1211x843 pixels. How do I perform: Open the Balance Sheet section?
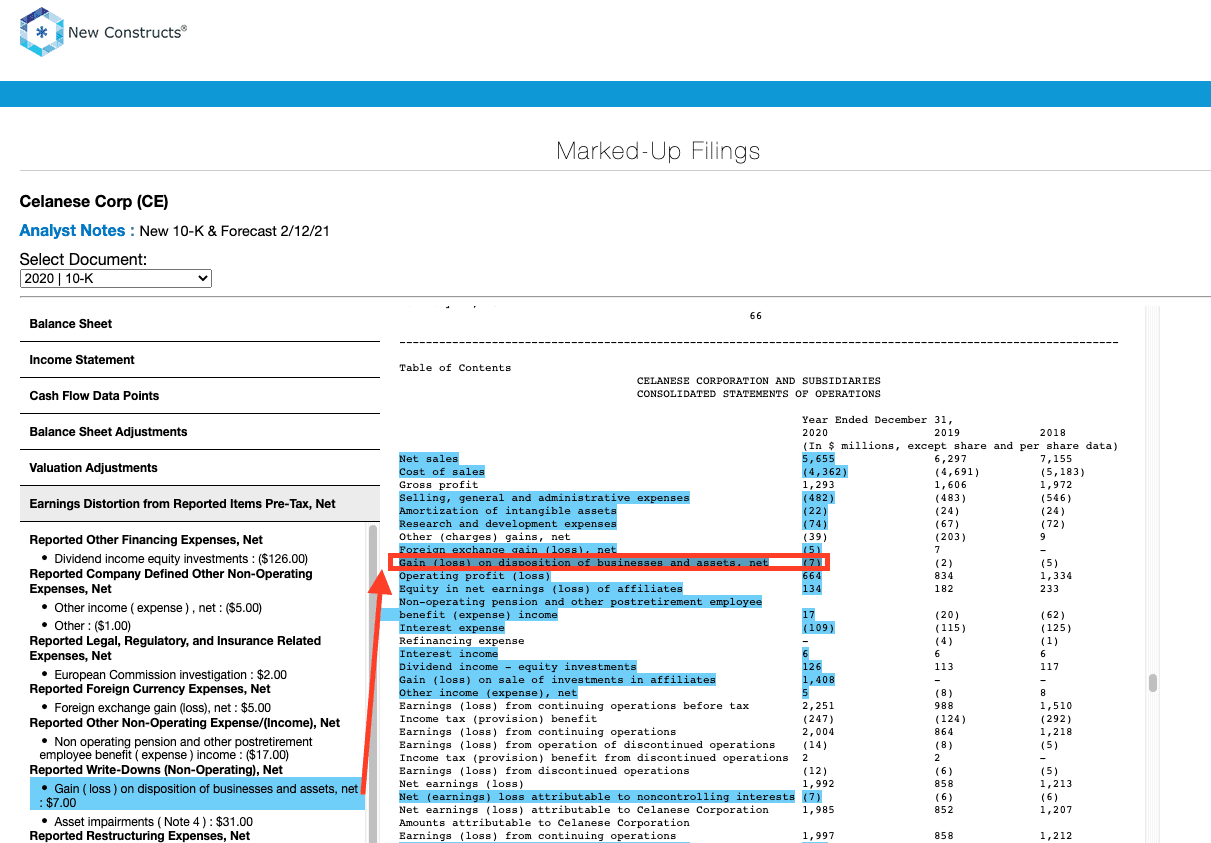coord(199,324)
